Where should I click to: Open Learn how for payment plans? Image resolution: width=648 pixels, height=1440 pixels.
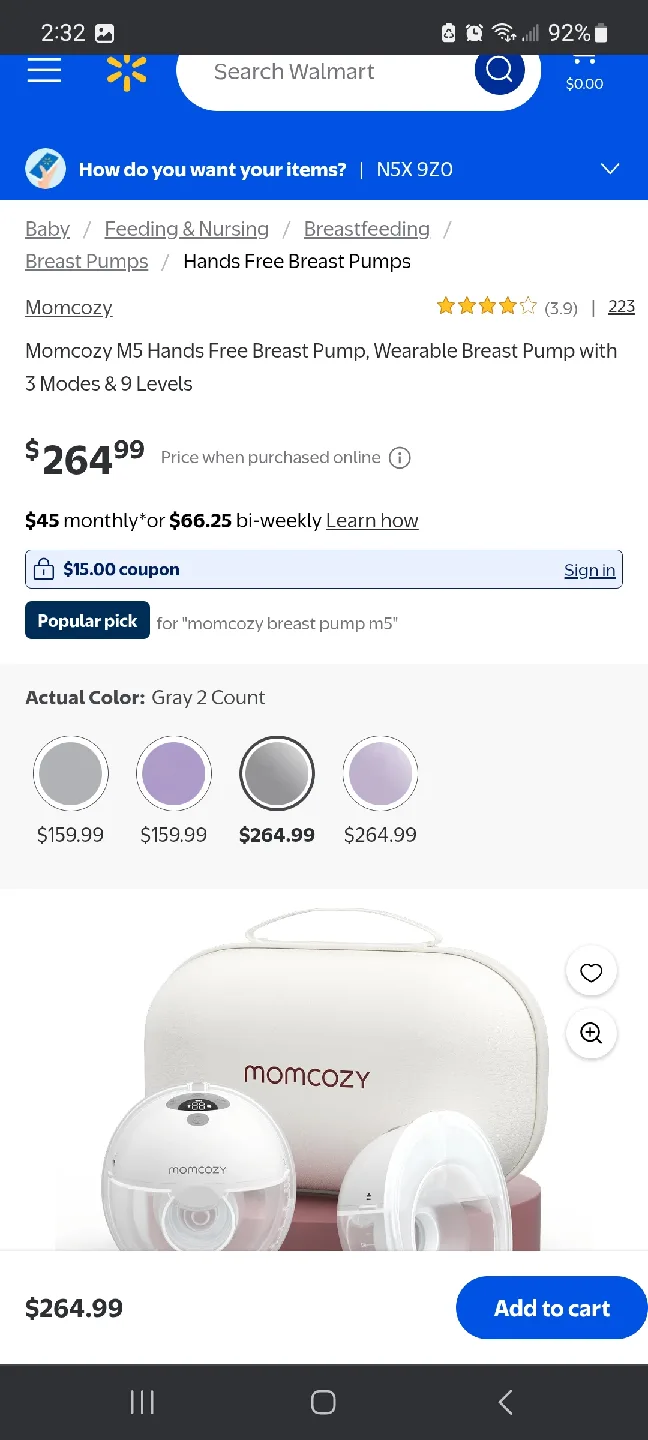(x=372, y=520)
